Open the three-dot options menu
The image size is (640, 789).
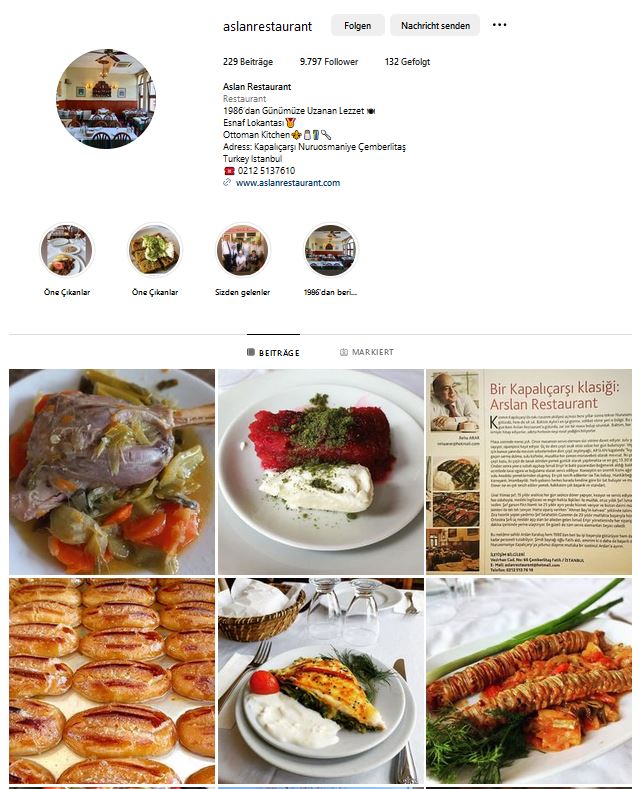[499, 25]
